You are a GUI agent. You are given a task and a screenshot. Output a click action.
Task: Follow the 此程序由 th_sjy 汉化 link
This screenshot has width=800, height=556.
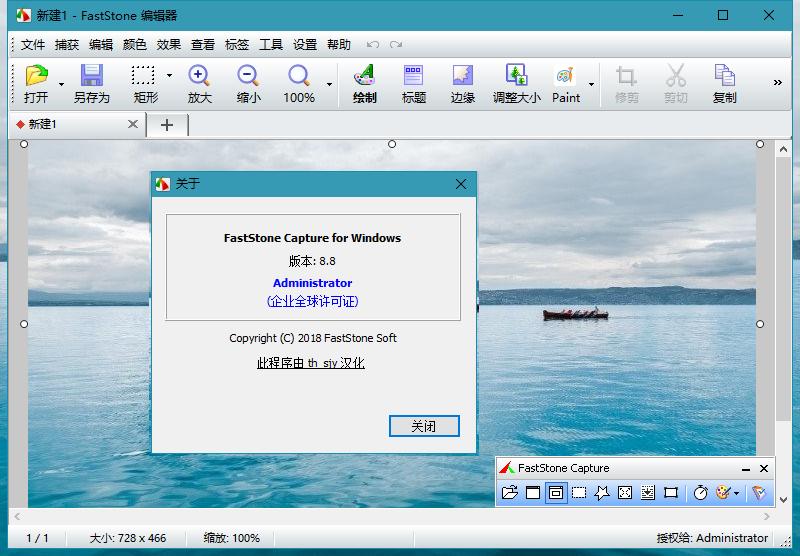click(311, 363)
